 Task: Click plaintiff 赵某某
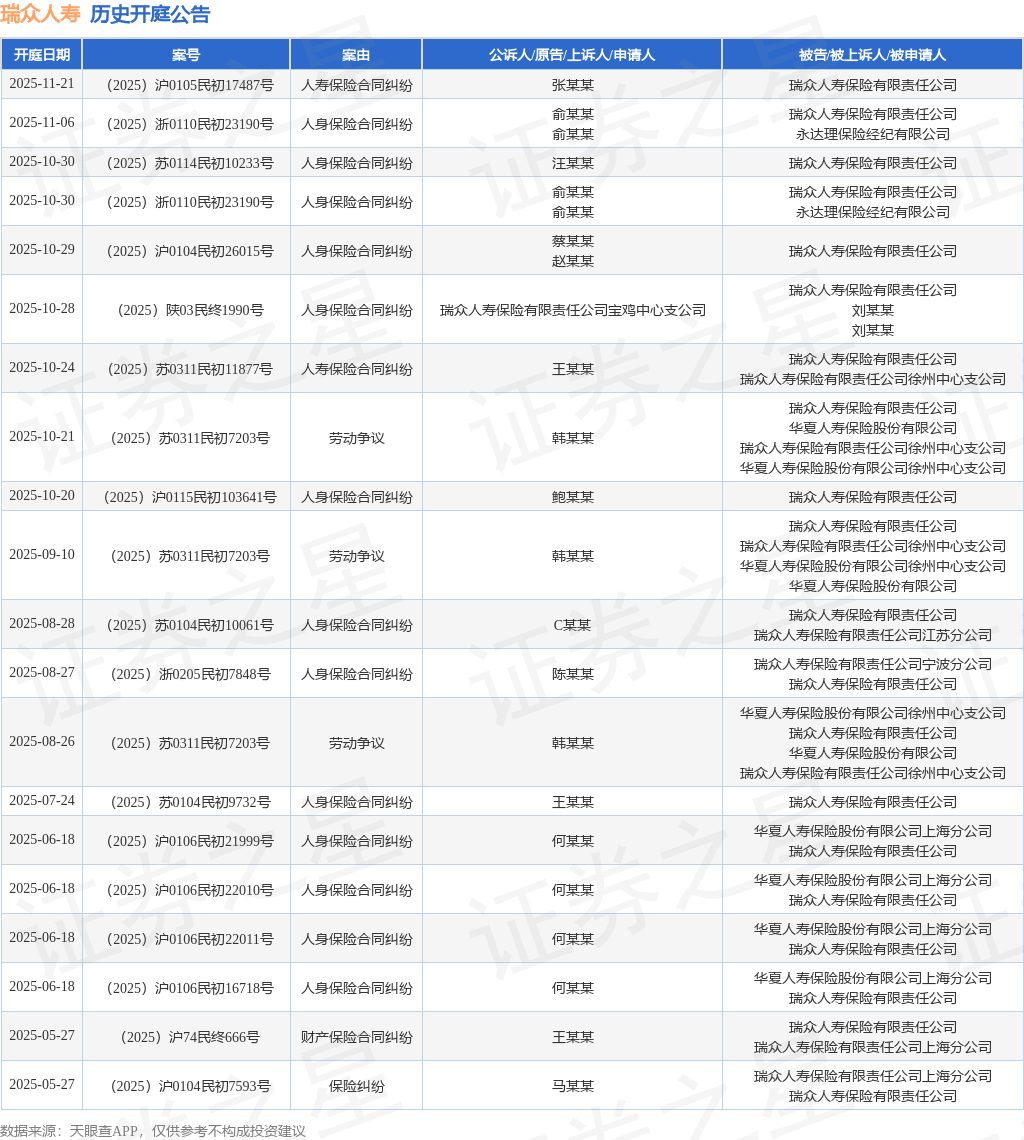572,261
